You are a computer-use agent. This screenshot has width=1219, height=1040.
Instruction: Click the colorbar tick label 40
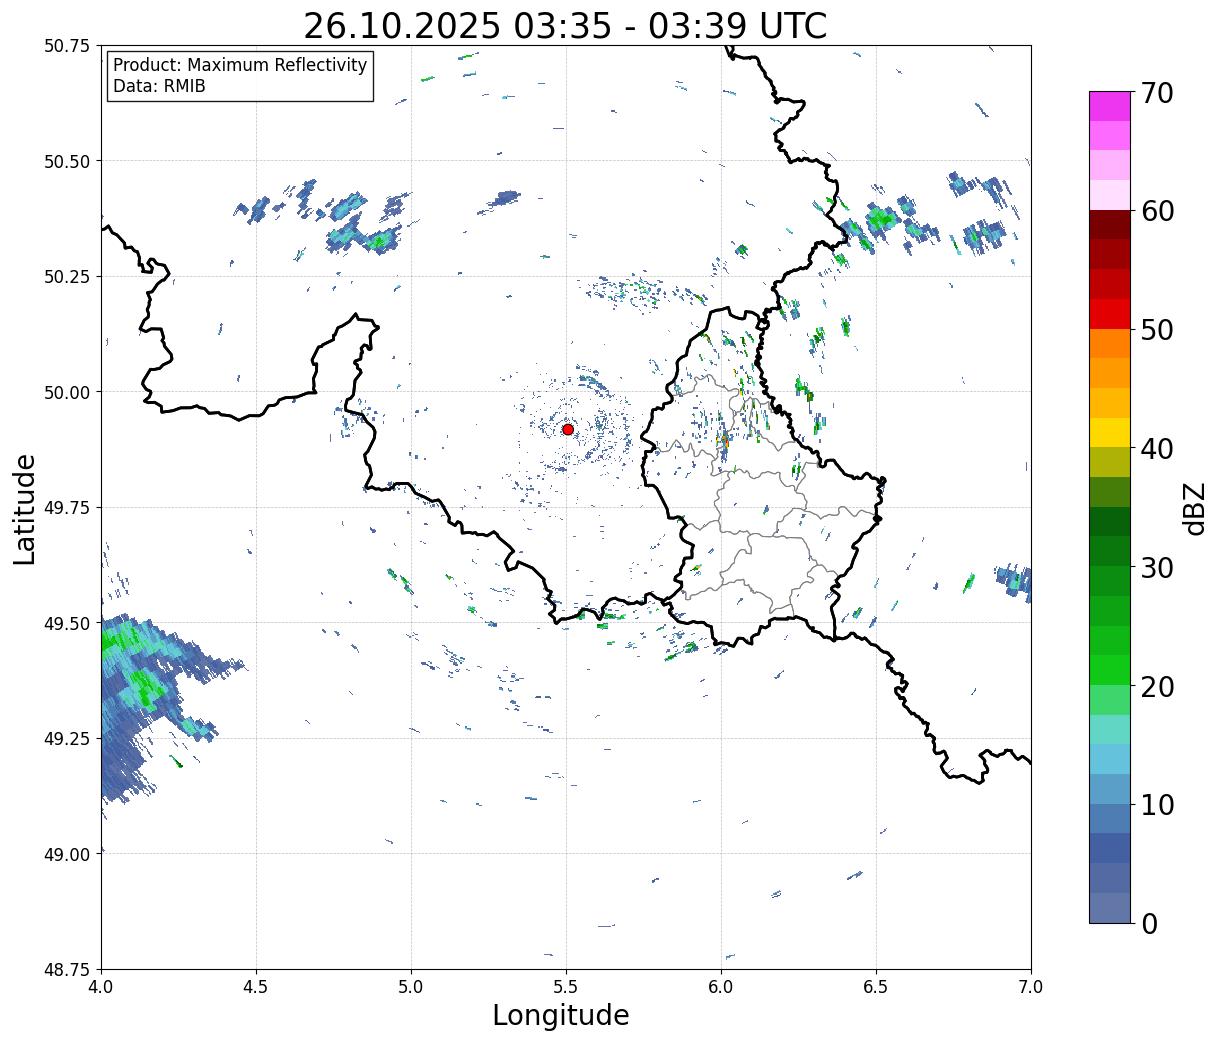click(1157, 449)
